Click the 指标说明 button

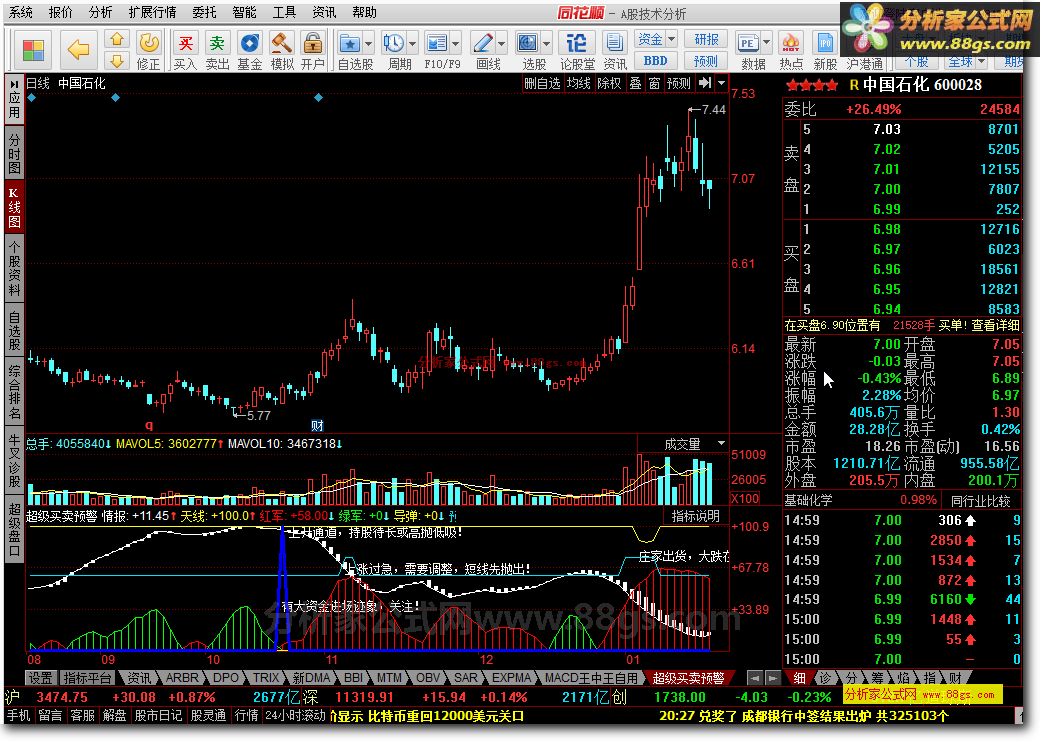click(695, 515)
